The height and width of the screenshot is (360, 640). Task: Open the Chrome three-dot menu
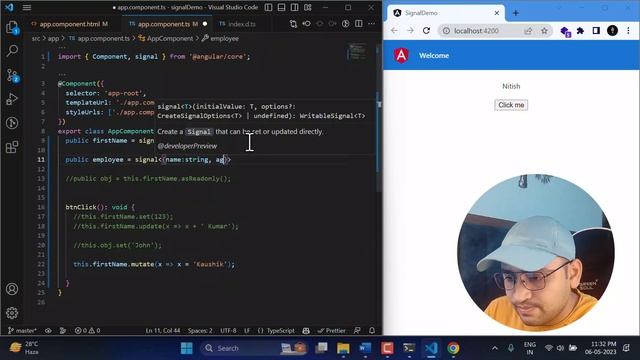point(628,31)
